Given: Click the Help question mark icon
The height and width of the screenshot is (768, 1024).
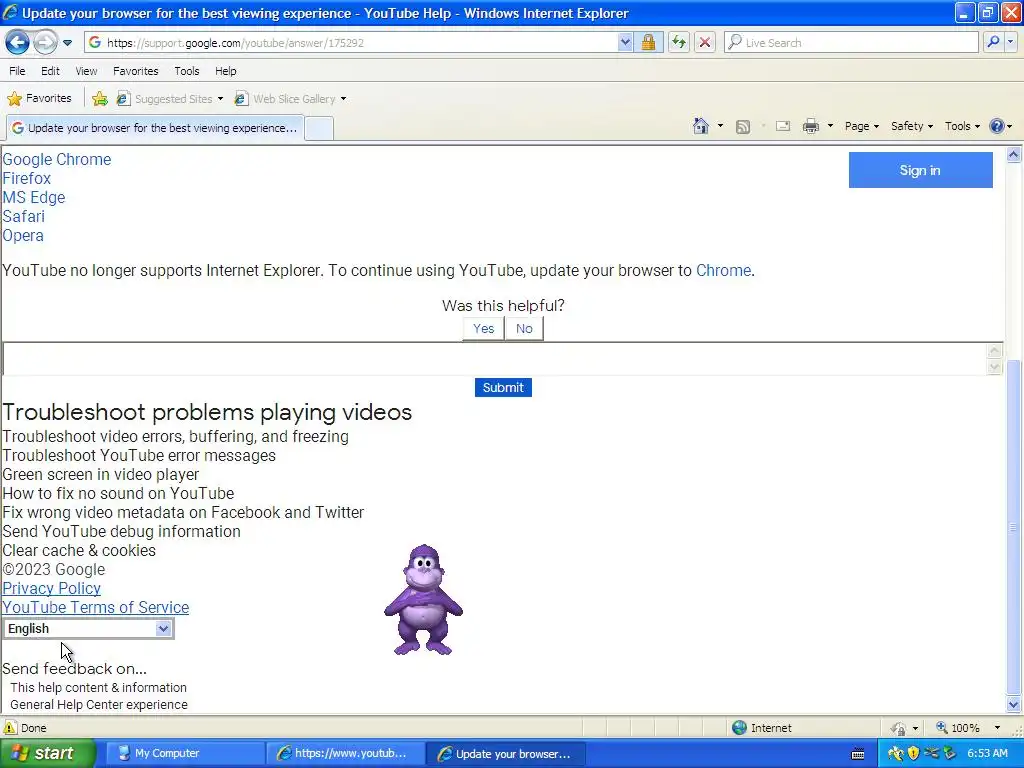Looking at the screenshot, I should [x=997, y=126].
